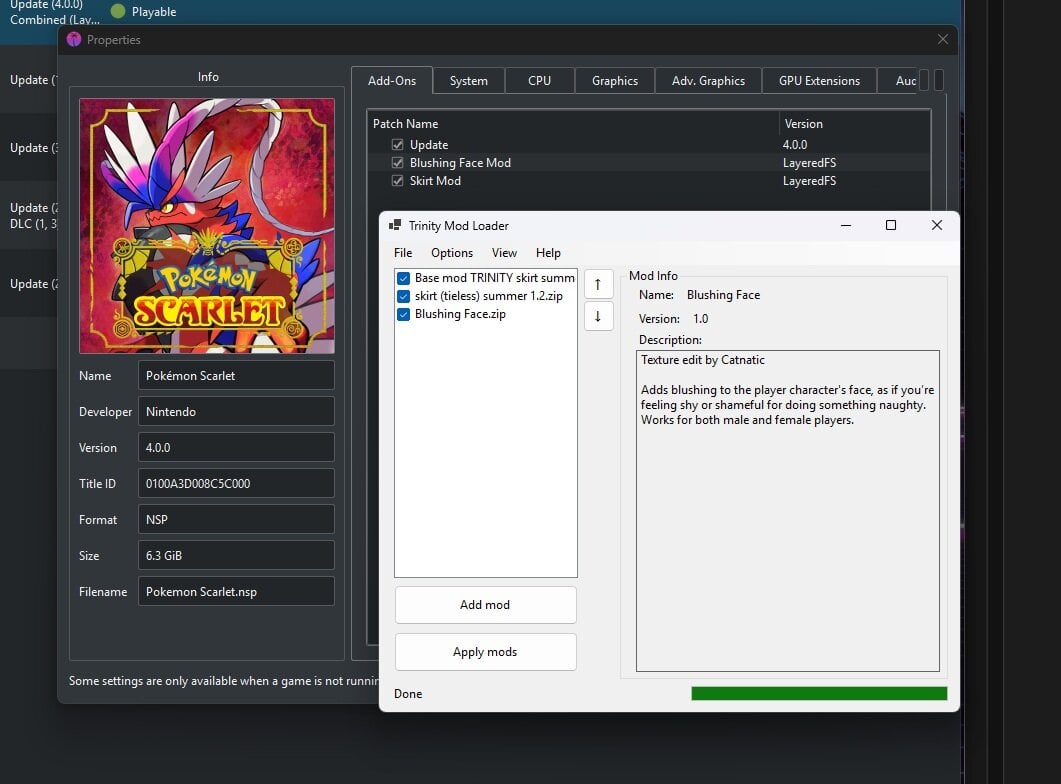Click Mod Info name Blushing Face
The width and height of the screenshot is (1061, 784).
click(x=723, y=295)
